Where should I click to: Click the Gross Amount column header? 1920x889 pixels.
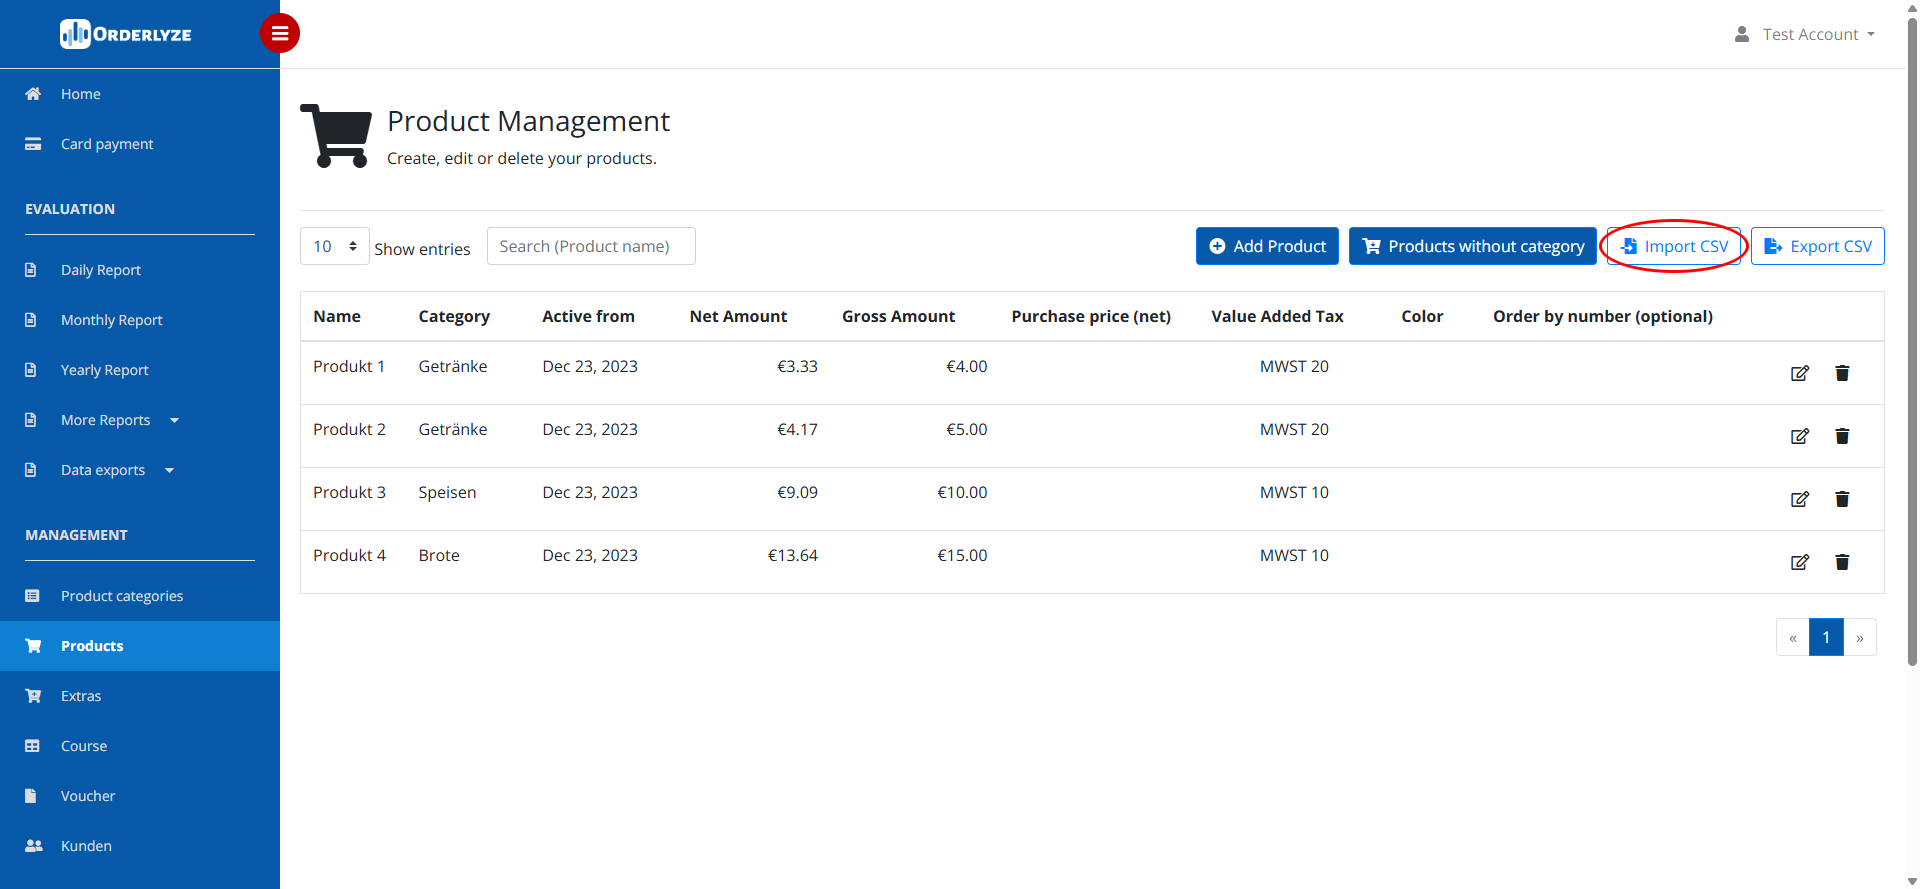898,316
